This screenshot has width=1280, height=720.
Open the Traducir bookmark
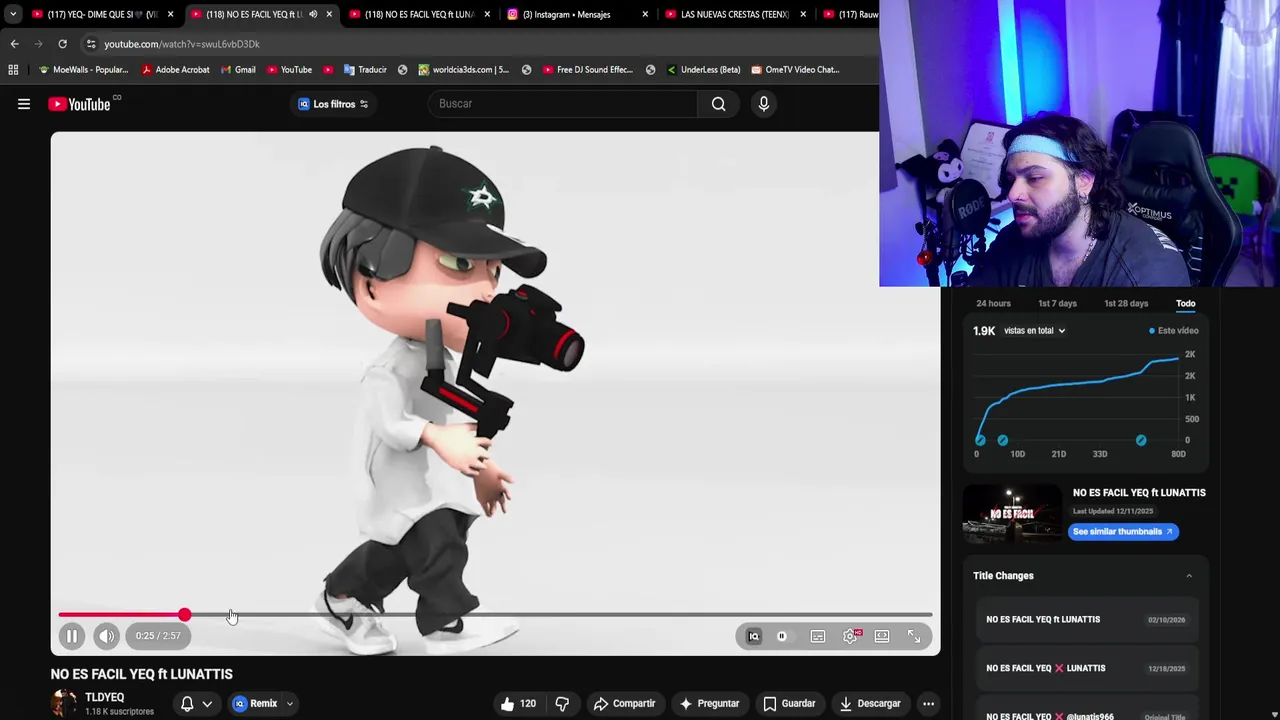365,70
